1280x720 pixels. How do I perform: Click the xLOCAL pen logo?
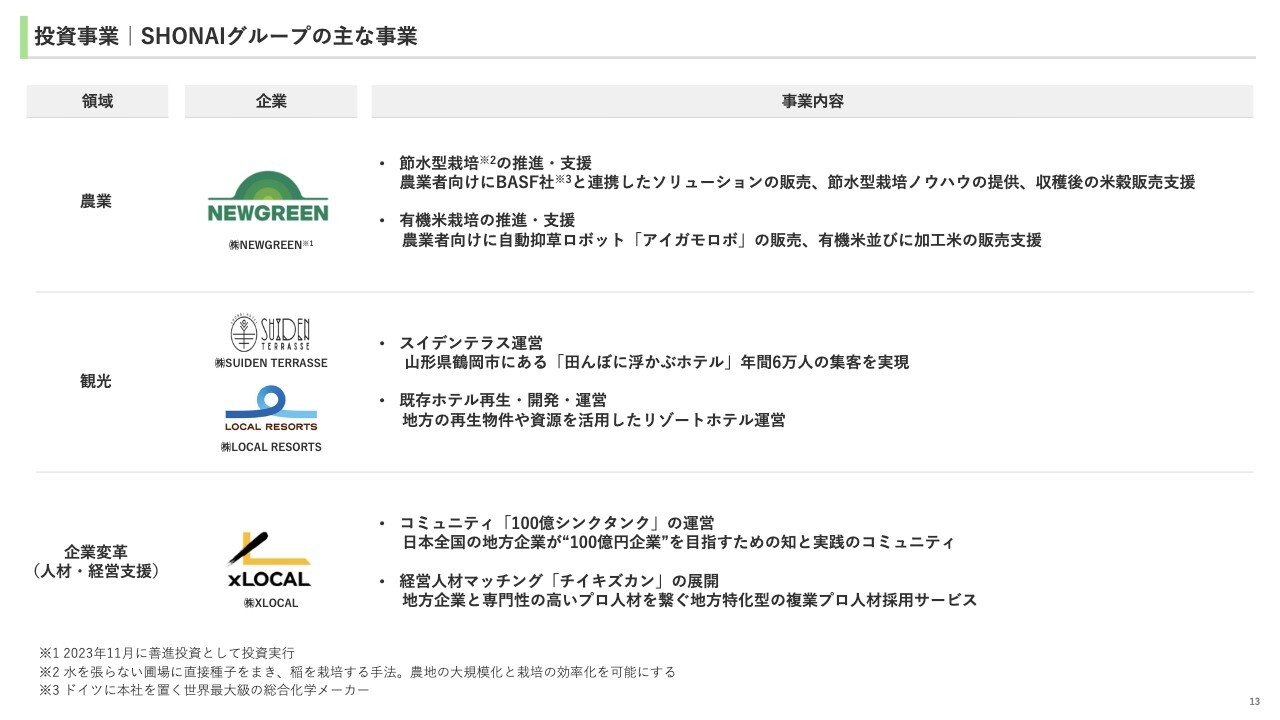coord(268,561)
